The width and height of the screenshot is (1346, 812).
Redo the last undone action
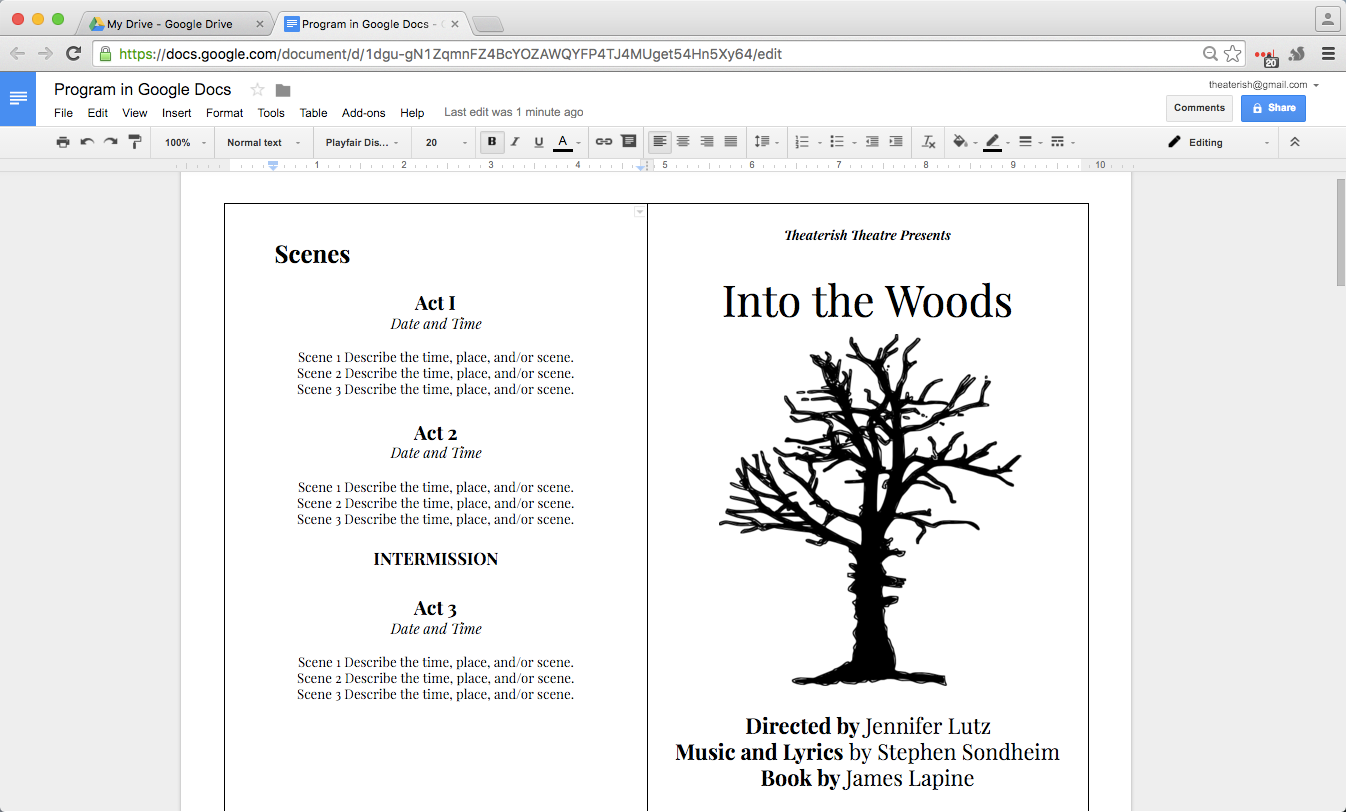click(110, 142)
